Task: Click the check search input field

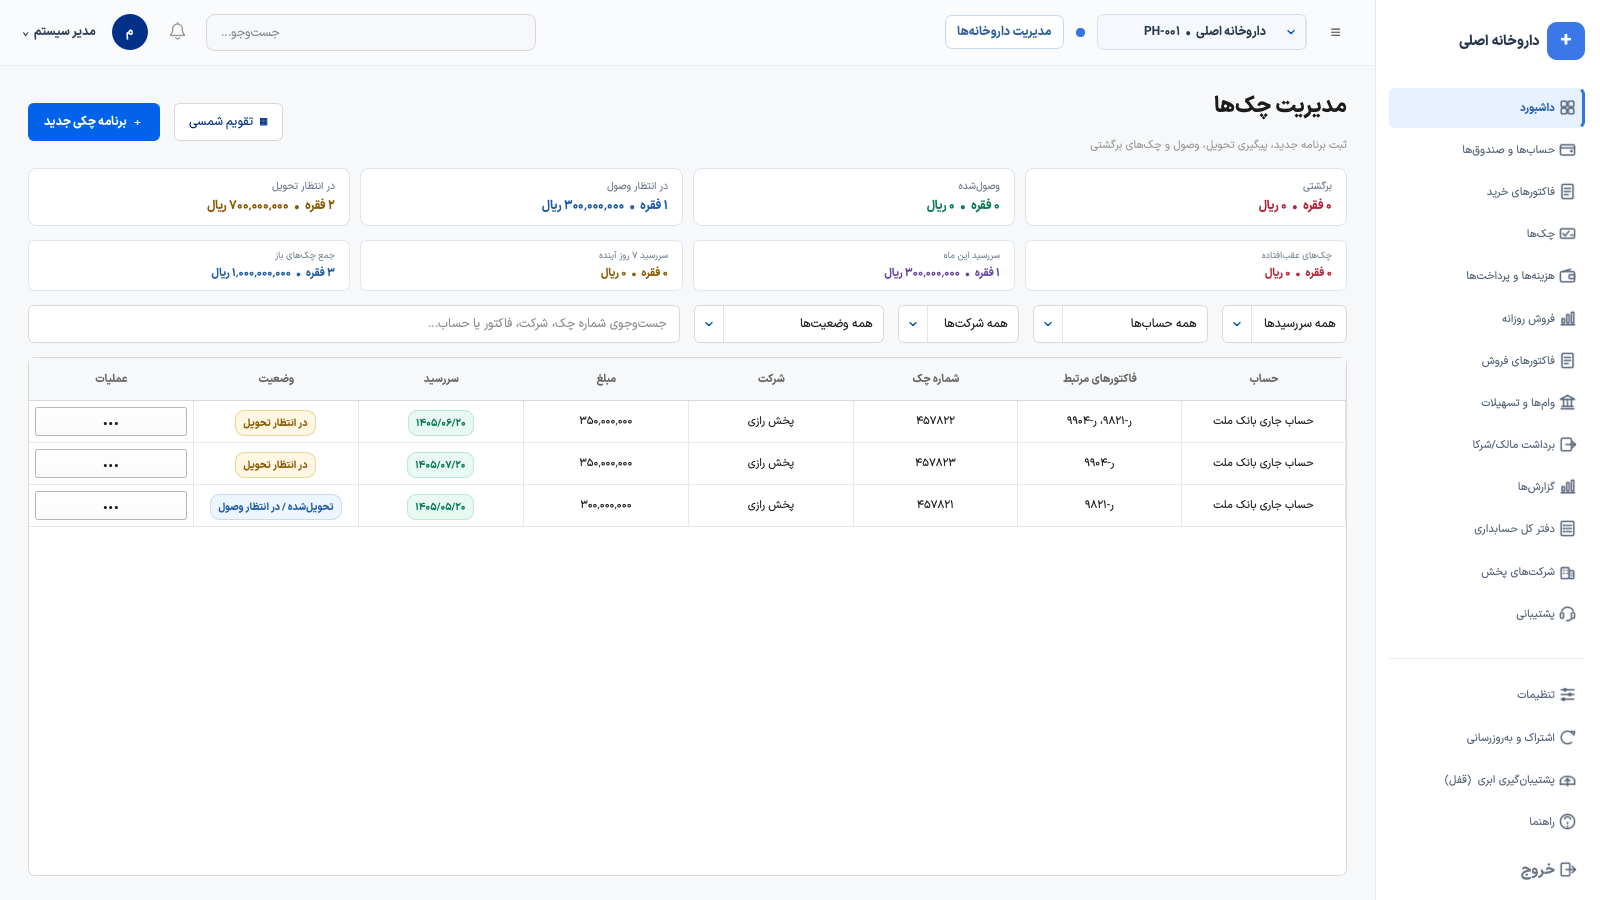Action: pyautogui.click(x=354, y=324)
